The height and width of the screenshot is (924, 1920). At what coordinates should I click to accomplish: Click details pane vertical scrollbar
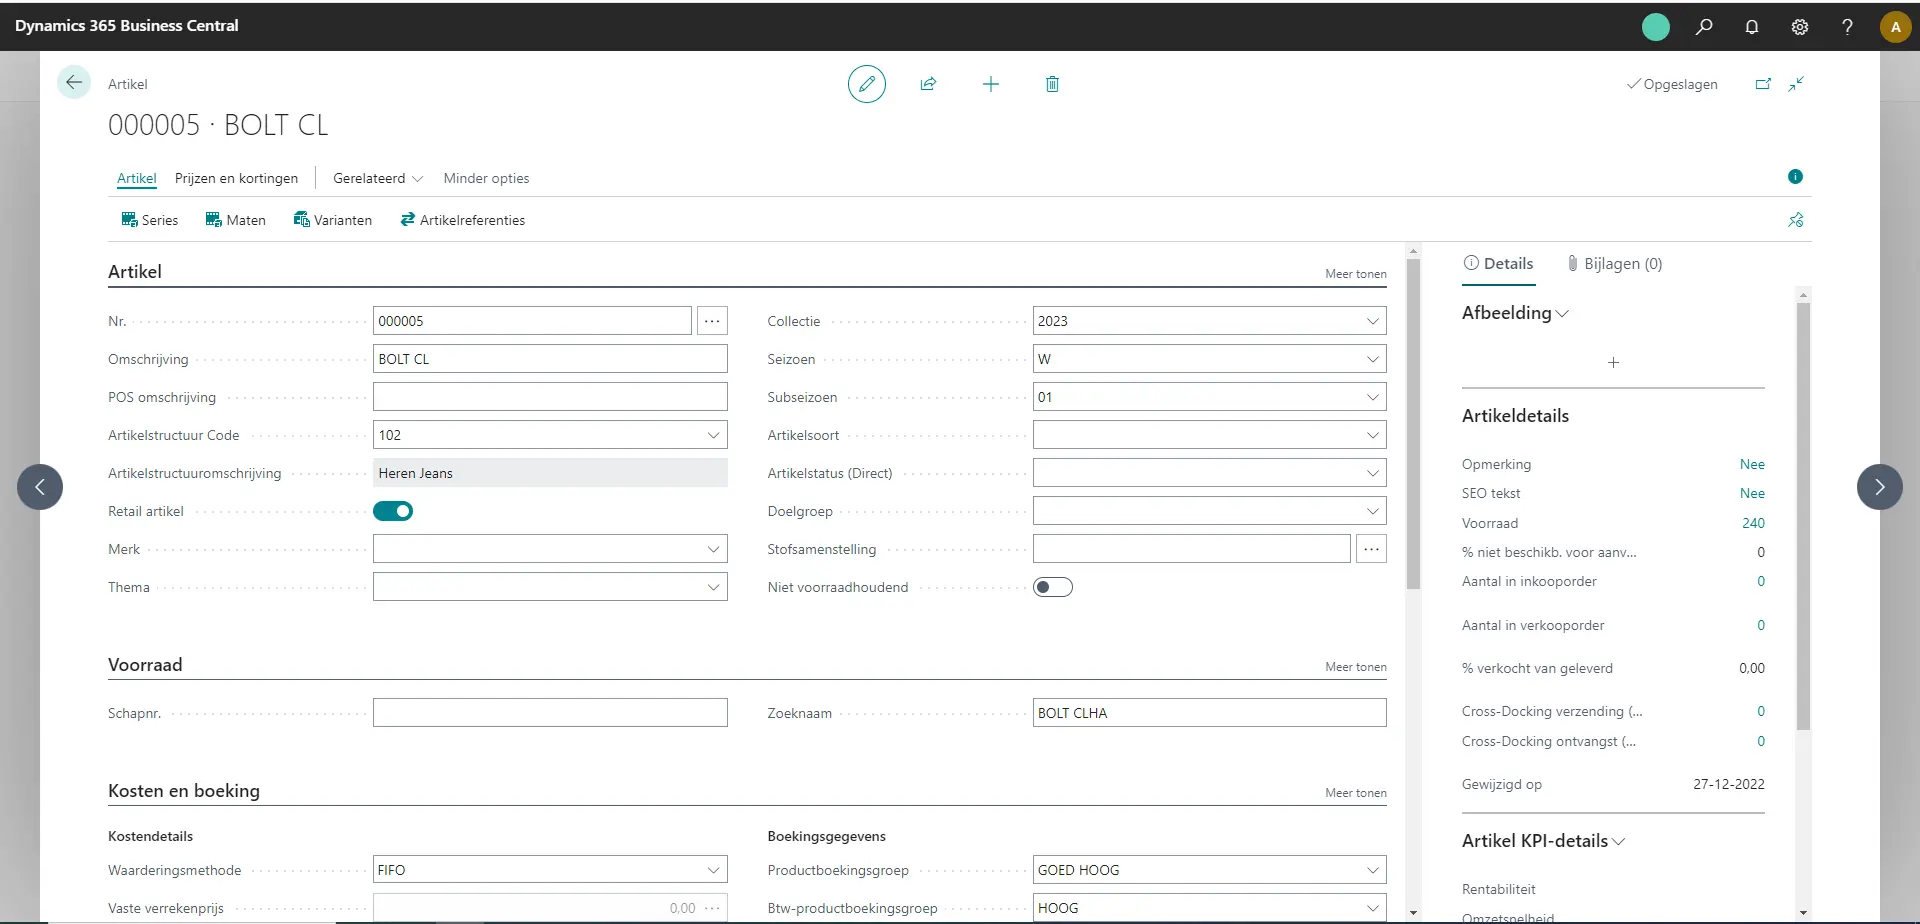1803,516
